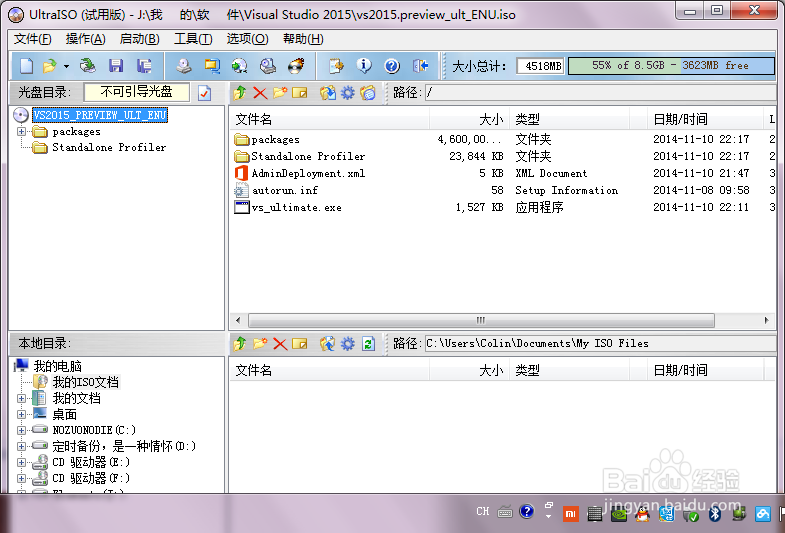The width and height of the screenshot is (785, 533).
Task: Click gear properties icon in disc toolbar
Action: coord(347,93)
